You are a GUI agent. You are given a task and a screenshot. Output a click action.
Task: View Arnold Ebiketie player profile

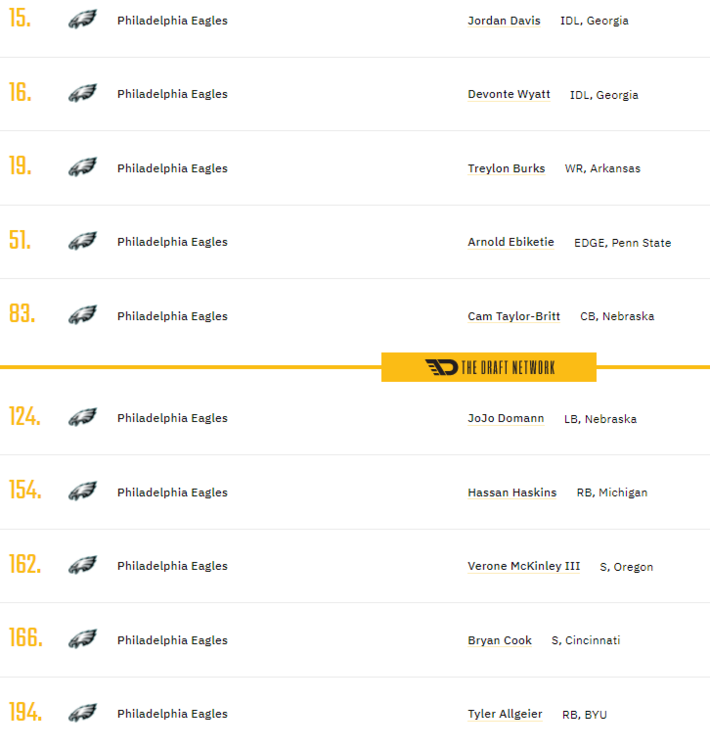click(511, 242)
